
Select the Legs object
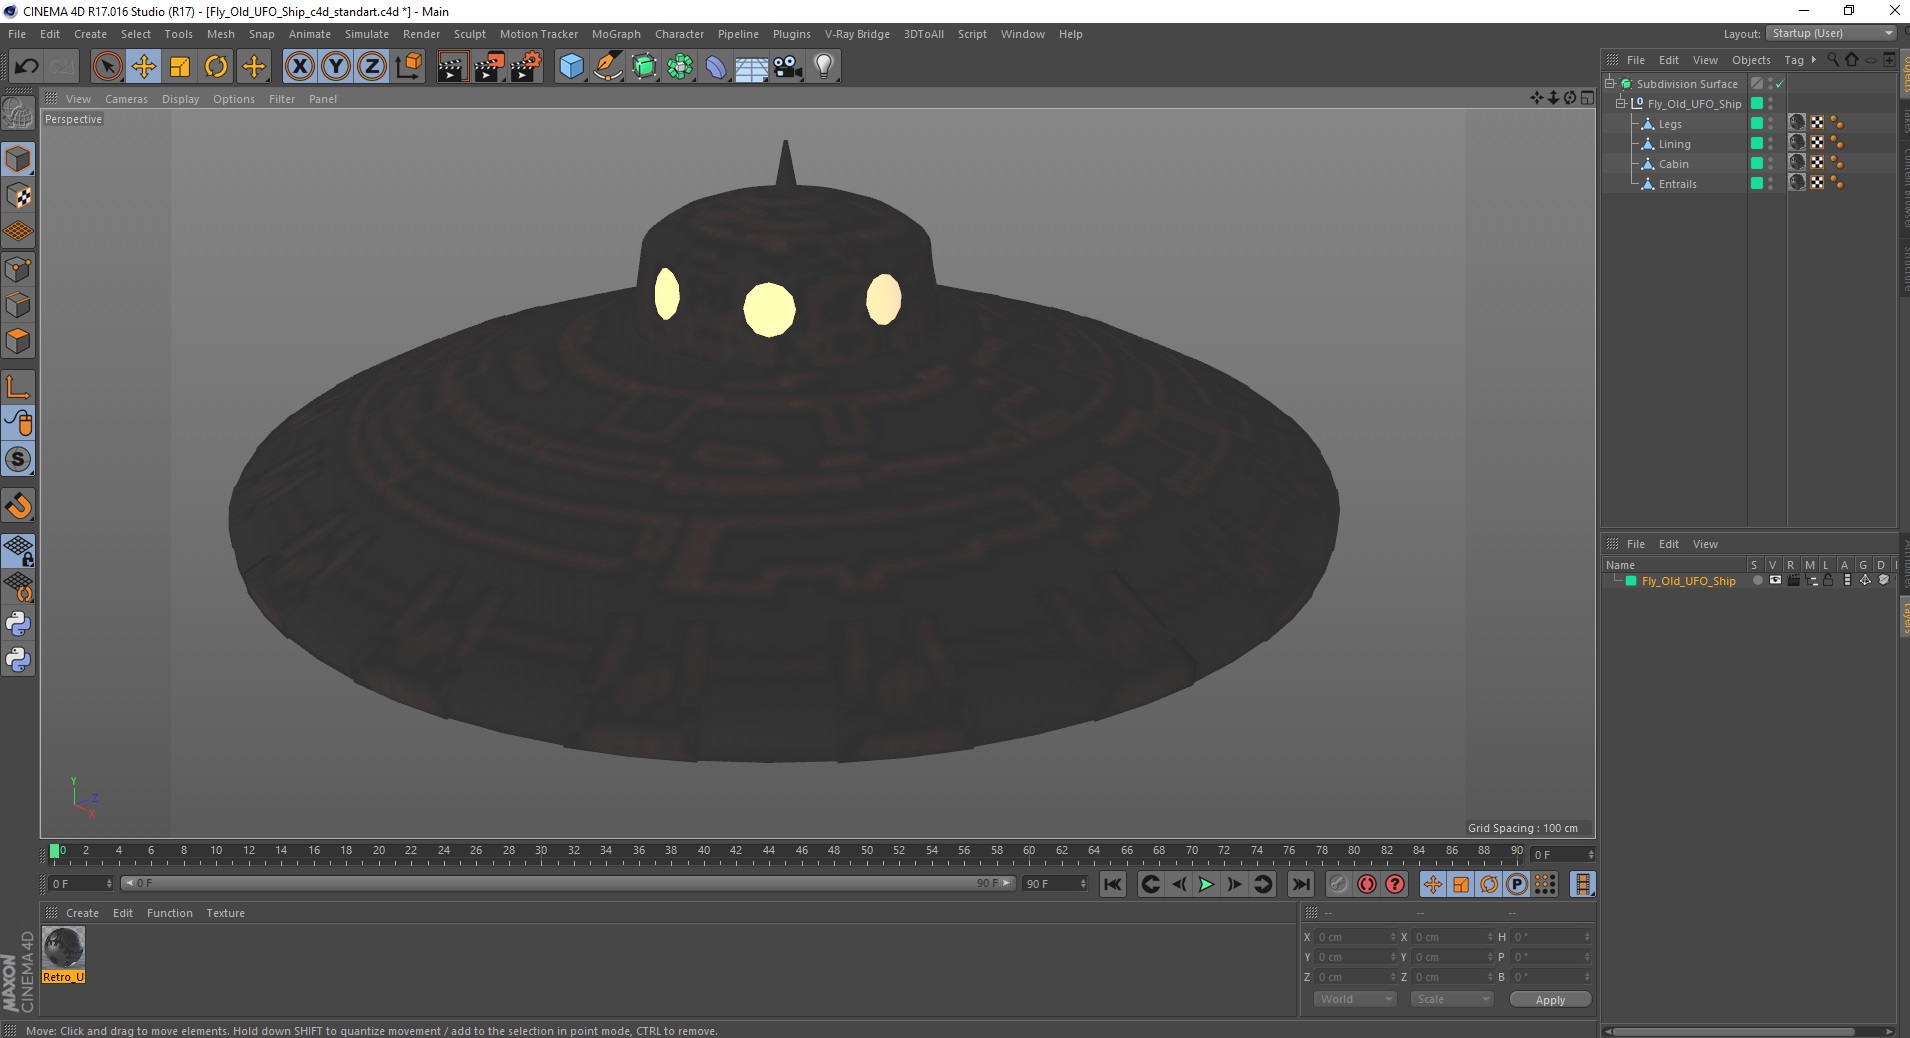(1670, 124)
